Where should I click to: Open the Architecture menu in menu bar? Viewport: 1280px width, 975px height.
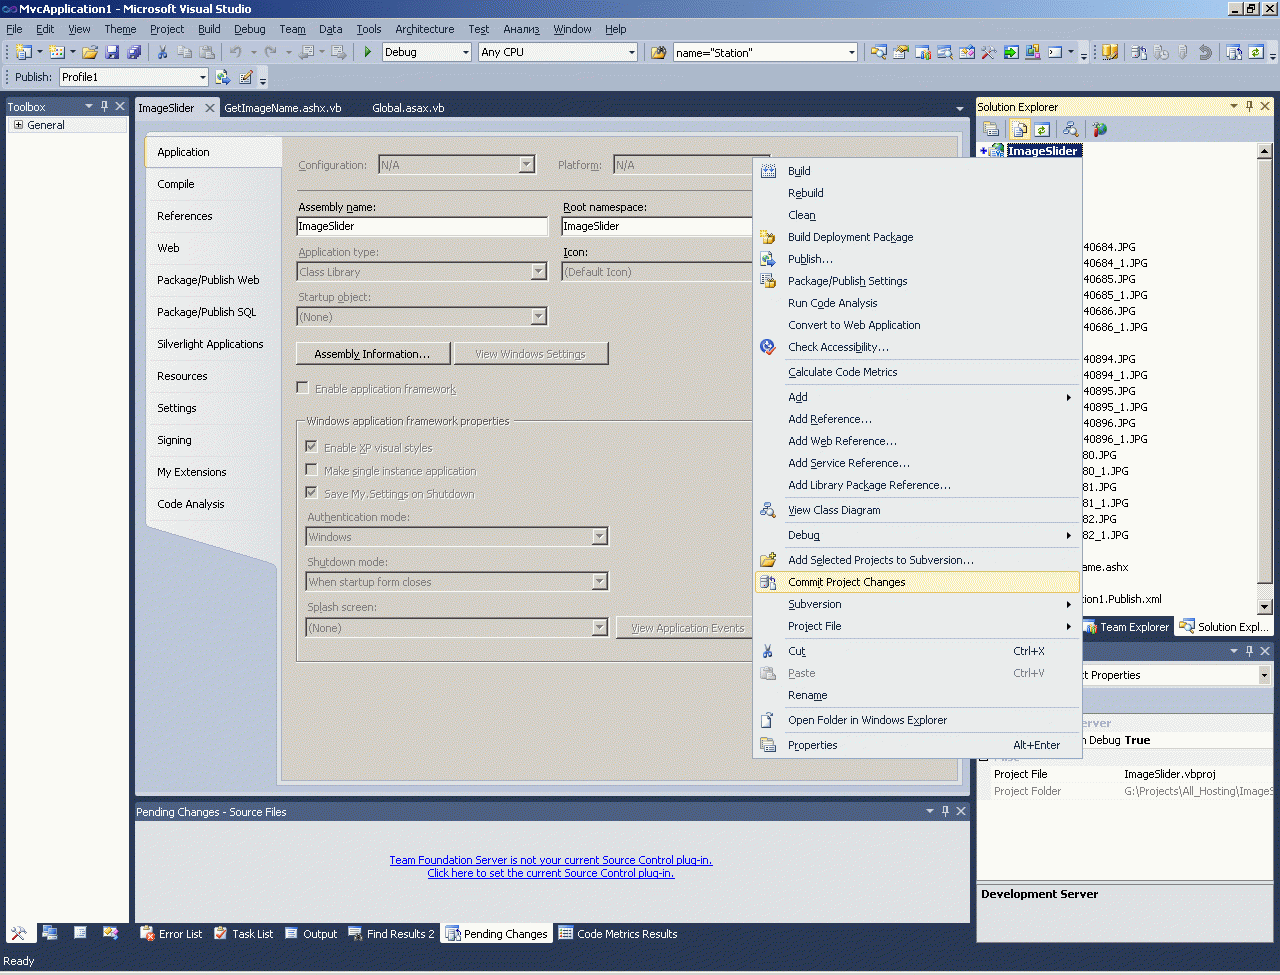pos(424,29)
